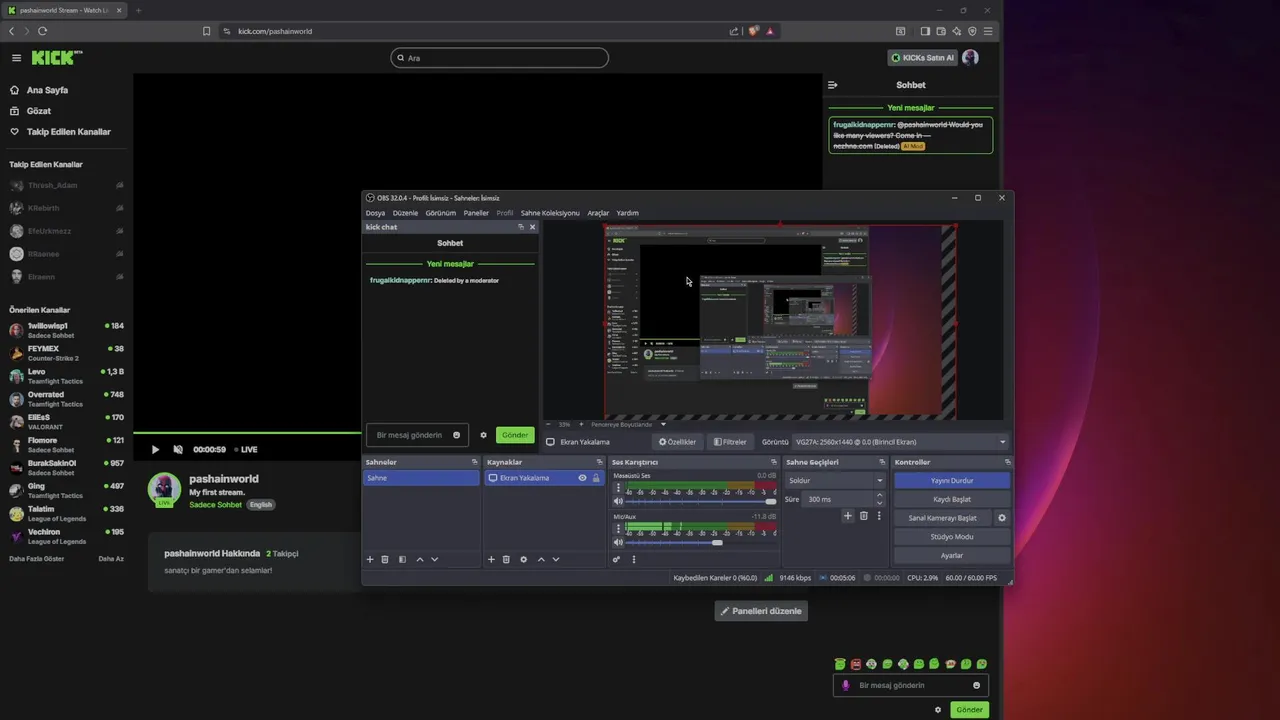Image resolution: width=1280 pixels, height=720 pixels.
Task: Click Panelleri düzenle on Kick page
Action: 761,611
